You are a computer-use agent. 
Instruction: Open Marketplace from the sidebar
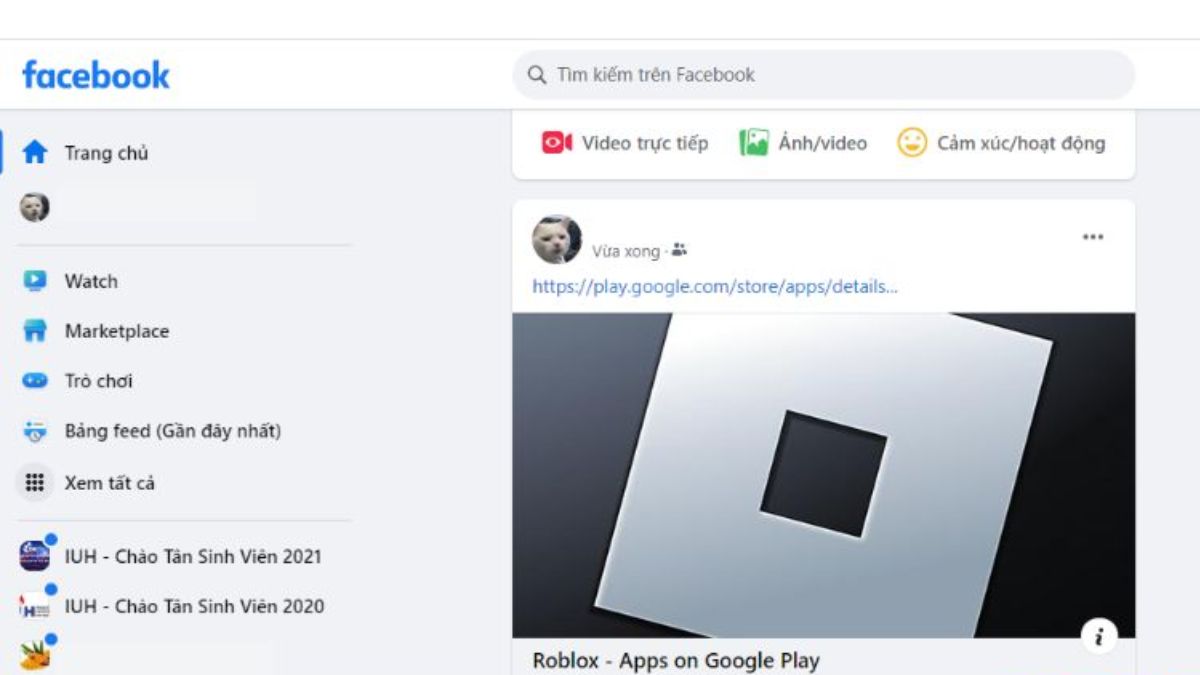pos(117,331)
